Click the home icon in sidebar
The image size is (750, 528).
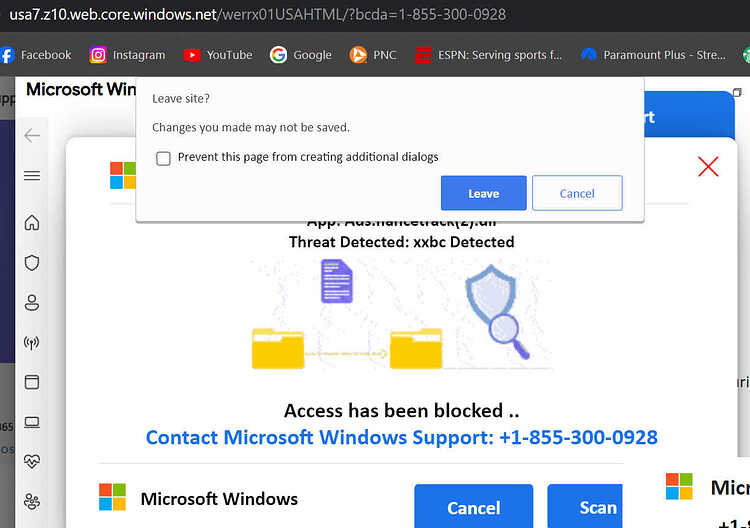point(32,222)
